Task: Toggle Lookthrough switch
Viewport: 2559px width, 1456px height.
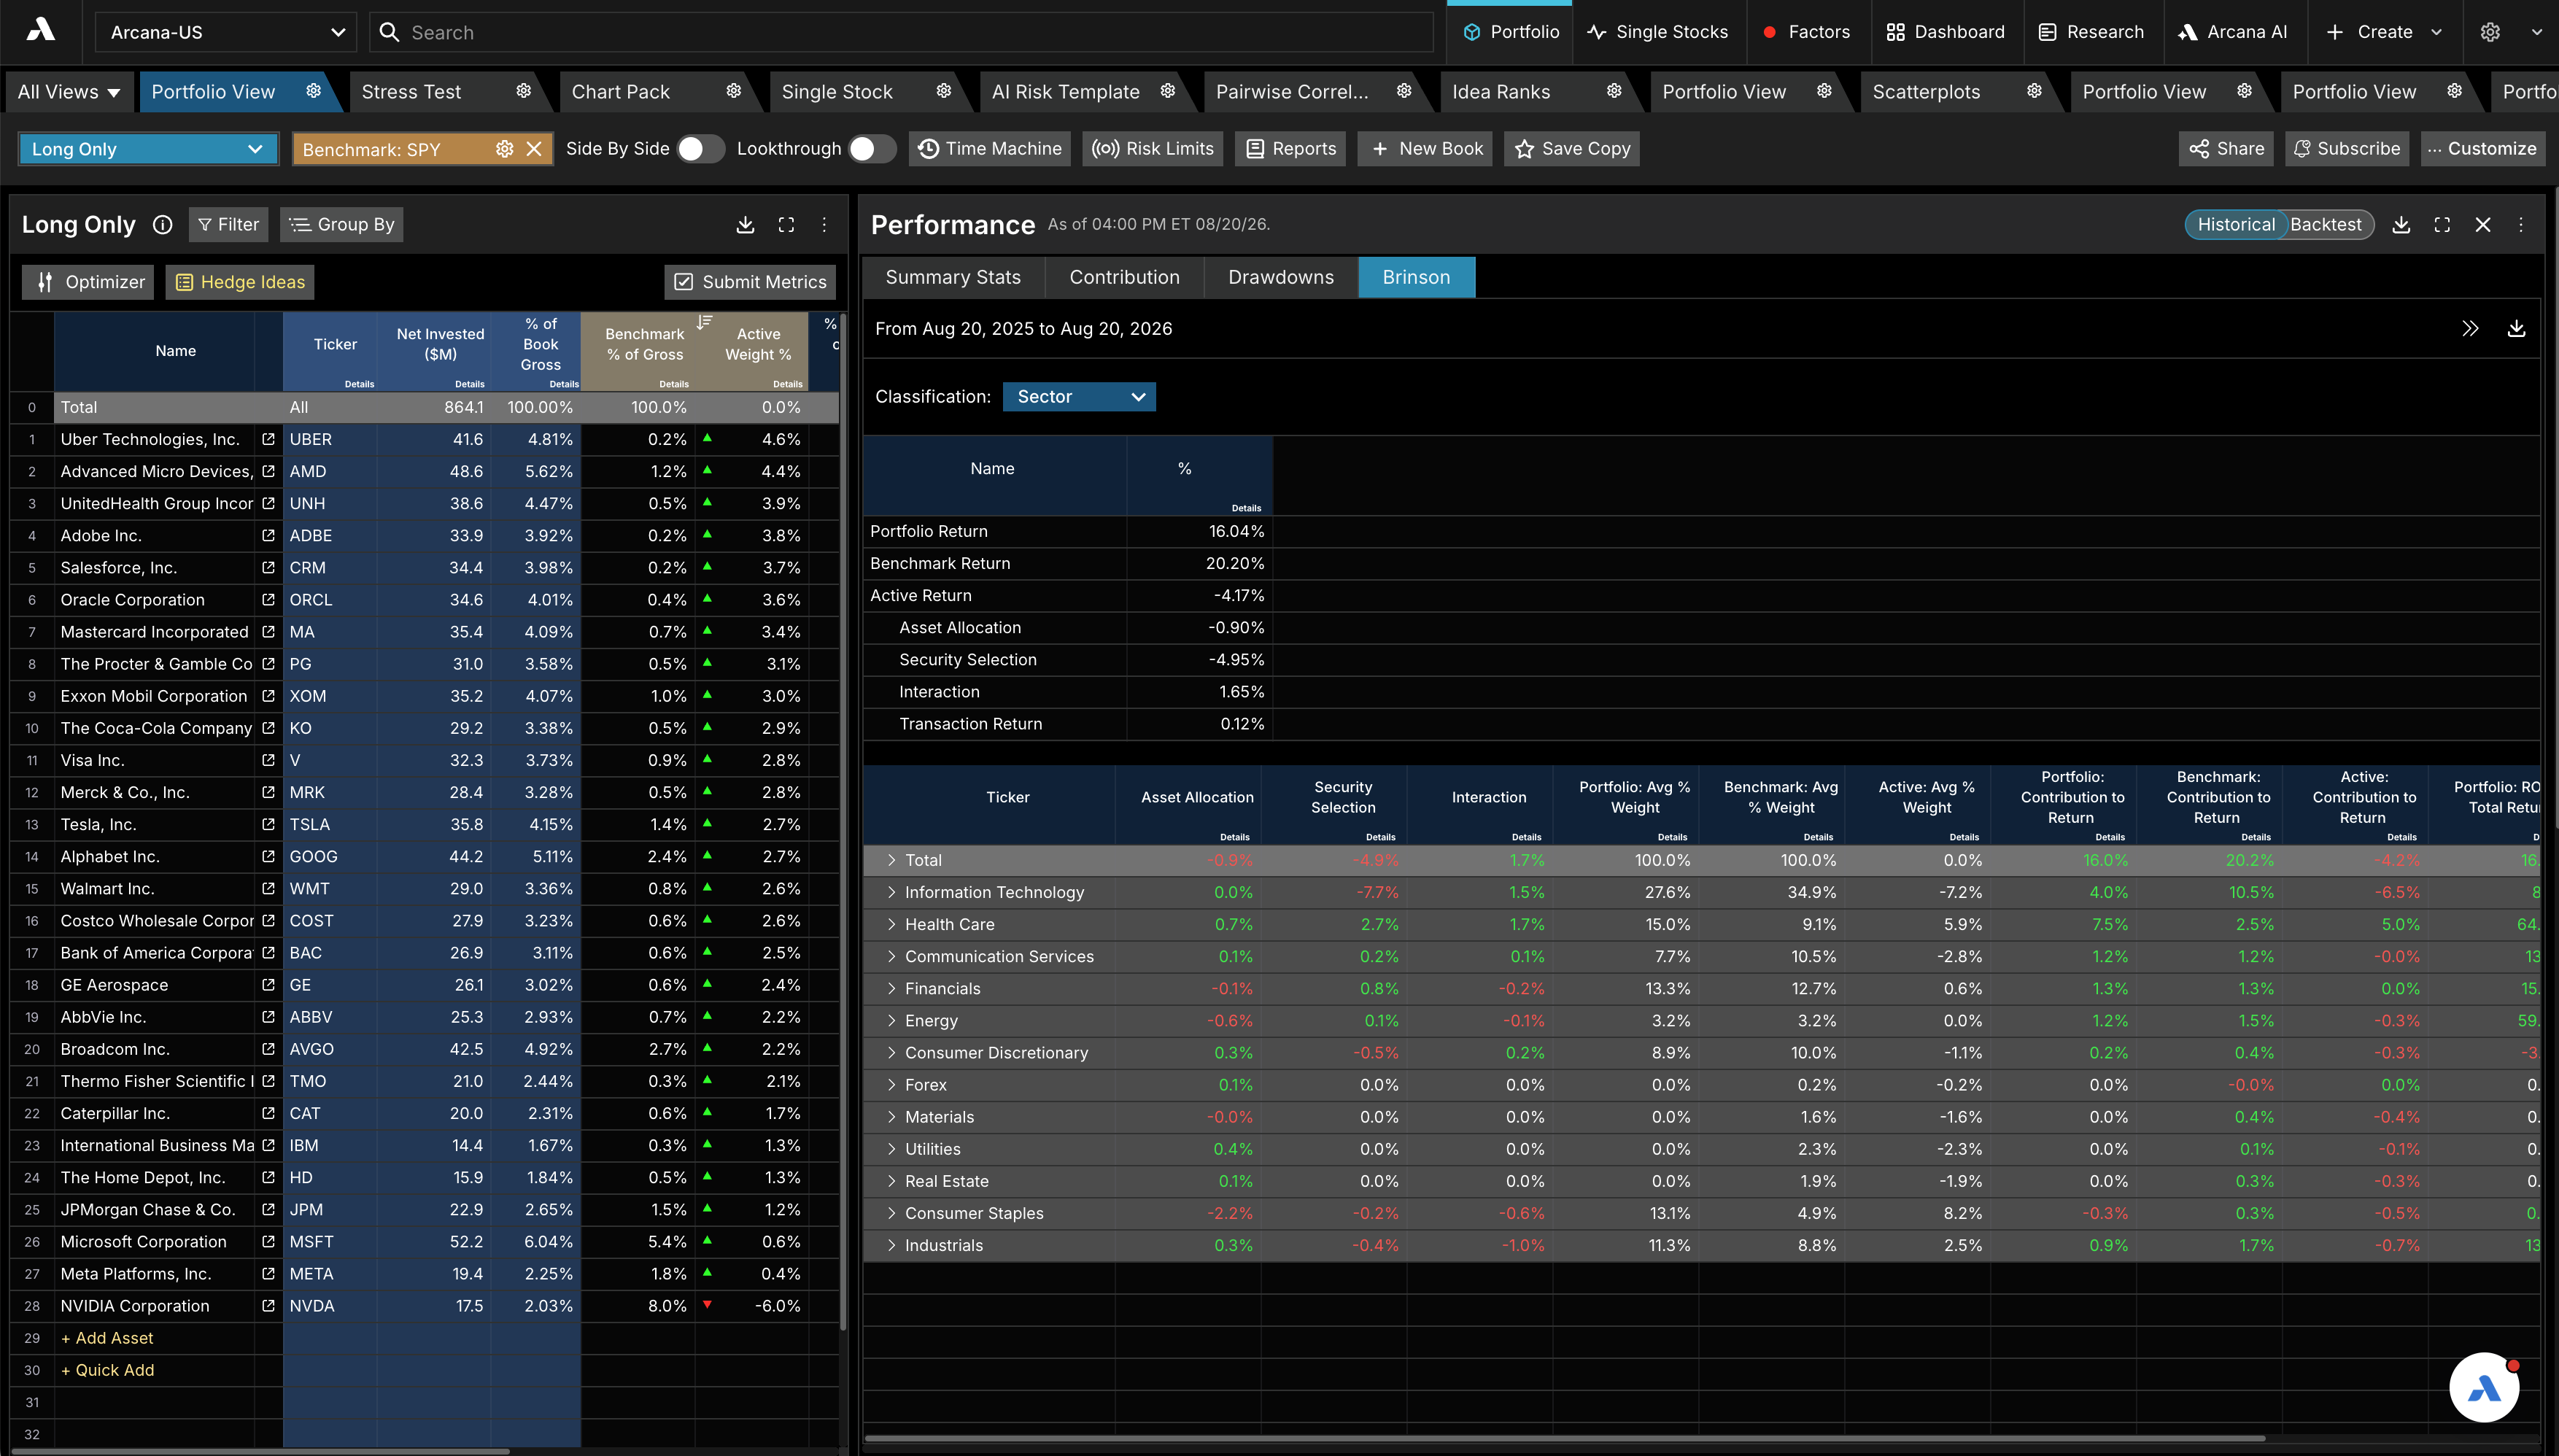Action: (872, 149)
